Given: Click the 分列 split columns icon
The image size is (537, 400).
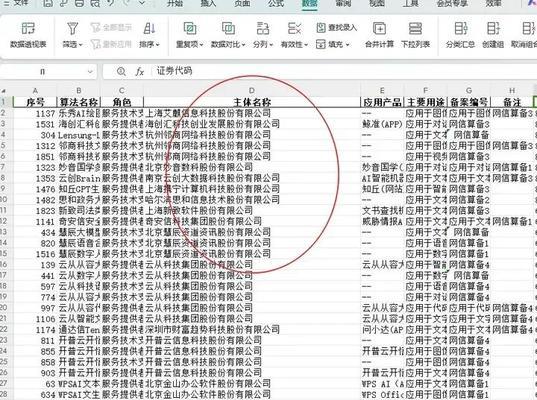Looking at the screenshot, I should tap(263, 28).
